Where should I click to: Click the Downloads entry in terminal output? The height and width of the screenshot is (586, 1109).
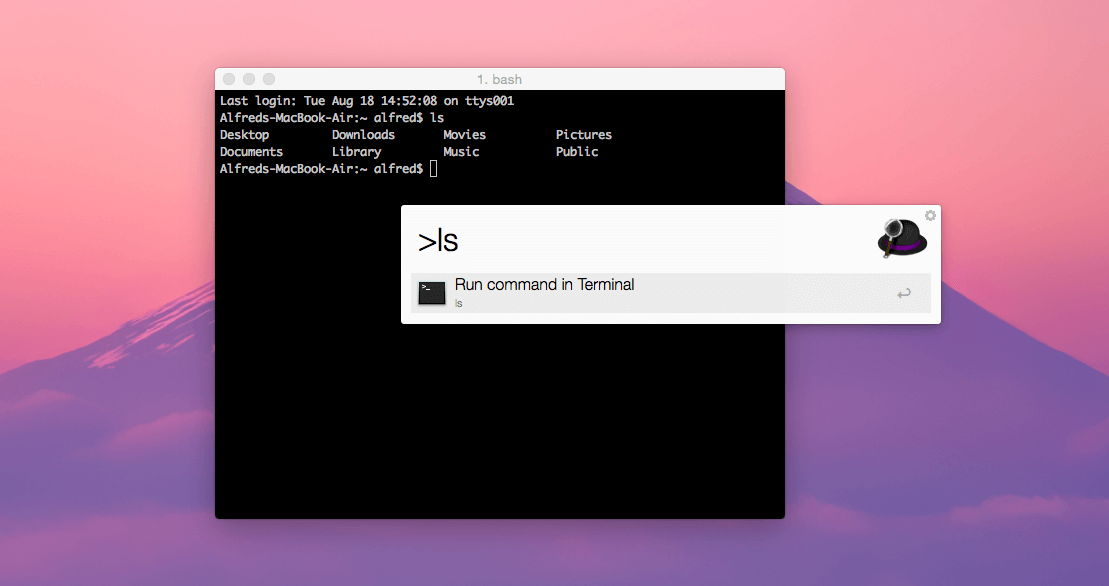point(363,135)
